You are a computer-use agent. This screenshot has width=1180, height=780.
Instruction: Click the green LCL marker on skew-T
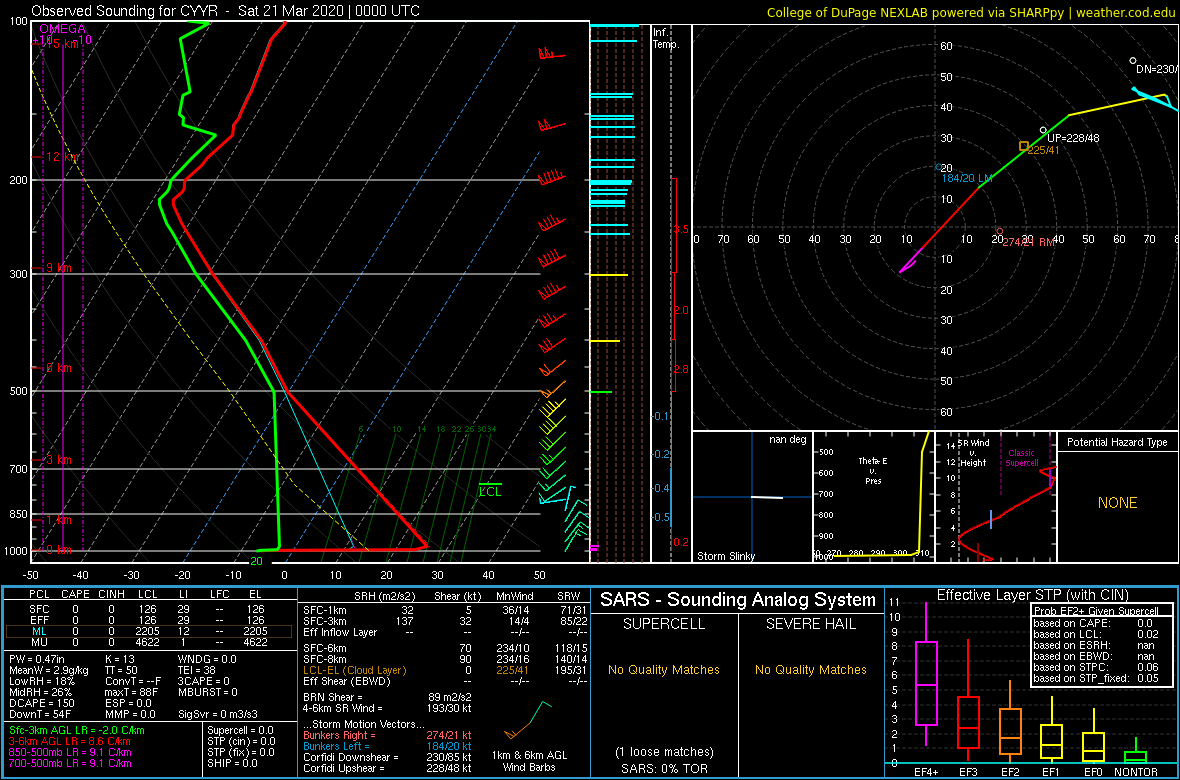tap(490, 491)
